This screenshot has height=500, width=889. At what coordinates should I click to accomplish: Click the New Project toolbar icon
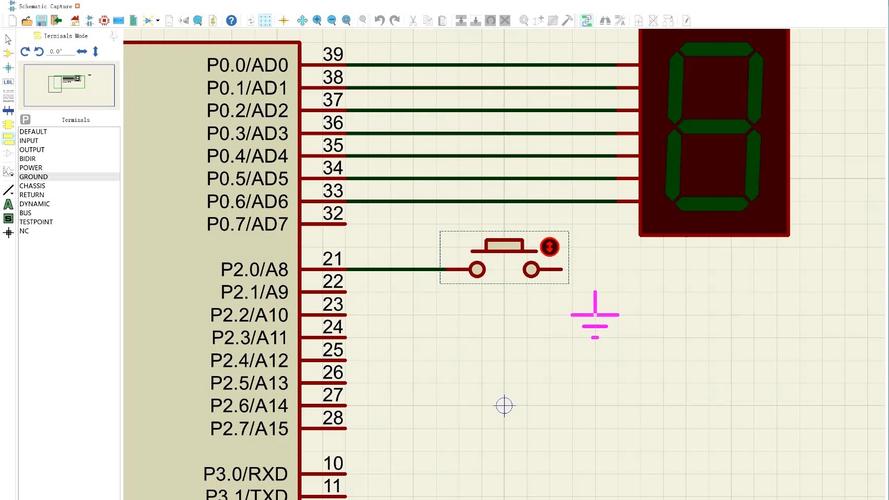click(12, 21)
